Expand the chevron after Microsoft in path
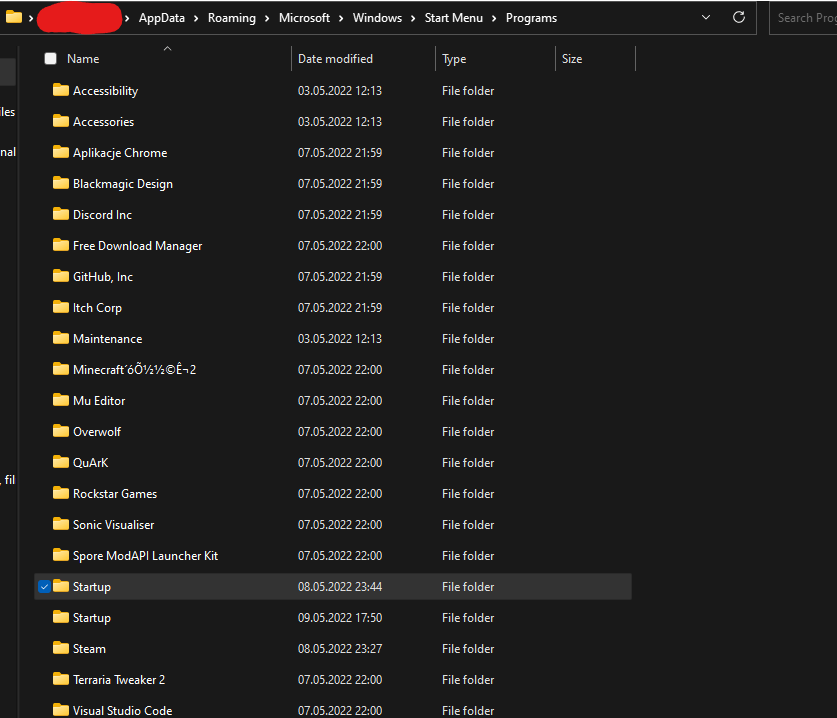Viewport: 837px width, 718px height. (x=341, y=18)
